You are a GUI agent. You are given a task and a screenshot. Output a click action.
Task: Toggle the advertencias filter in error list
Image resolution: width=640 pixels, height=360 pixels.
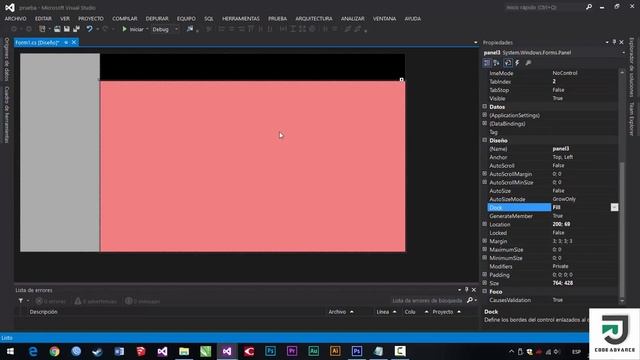click(96, 301)
